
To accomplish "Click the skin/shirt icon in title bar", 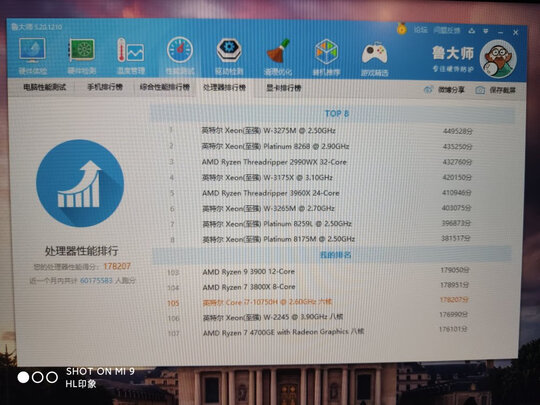I will (472, 31).
